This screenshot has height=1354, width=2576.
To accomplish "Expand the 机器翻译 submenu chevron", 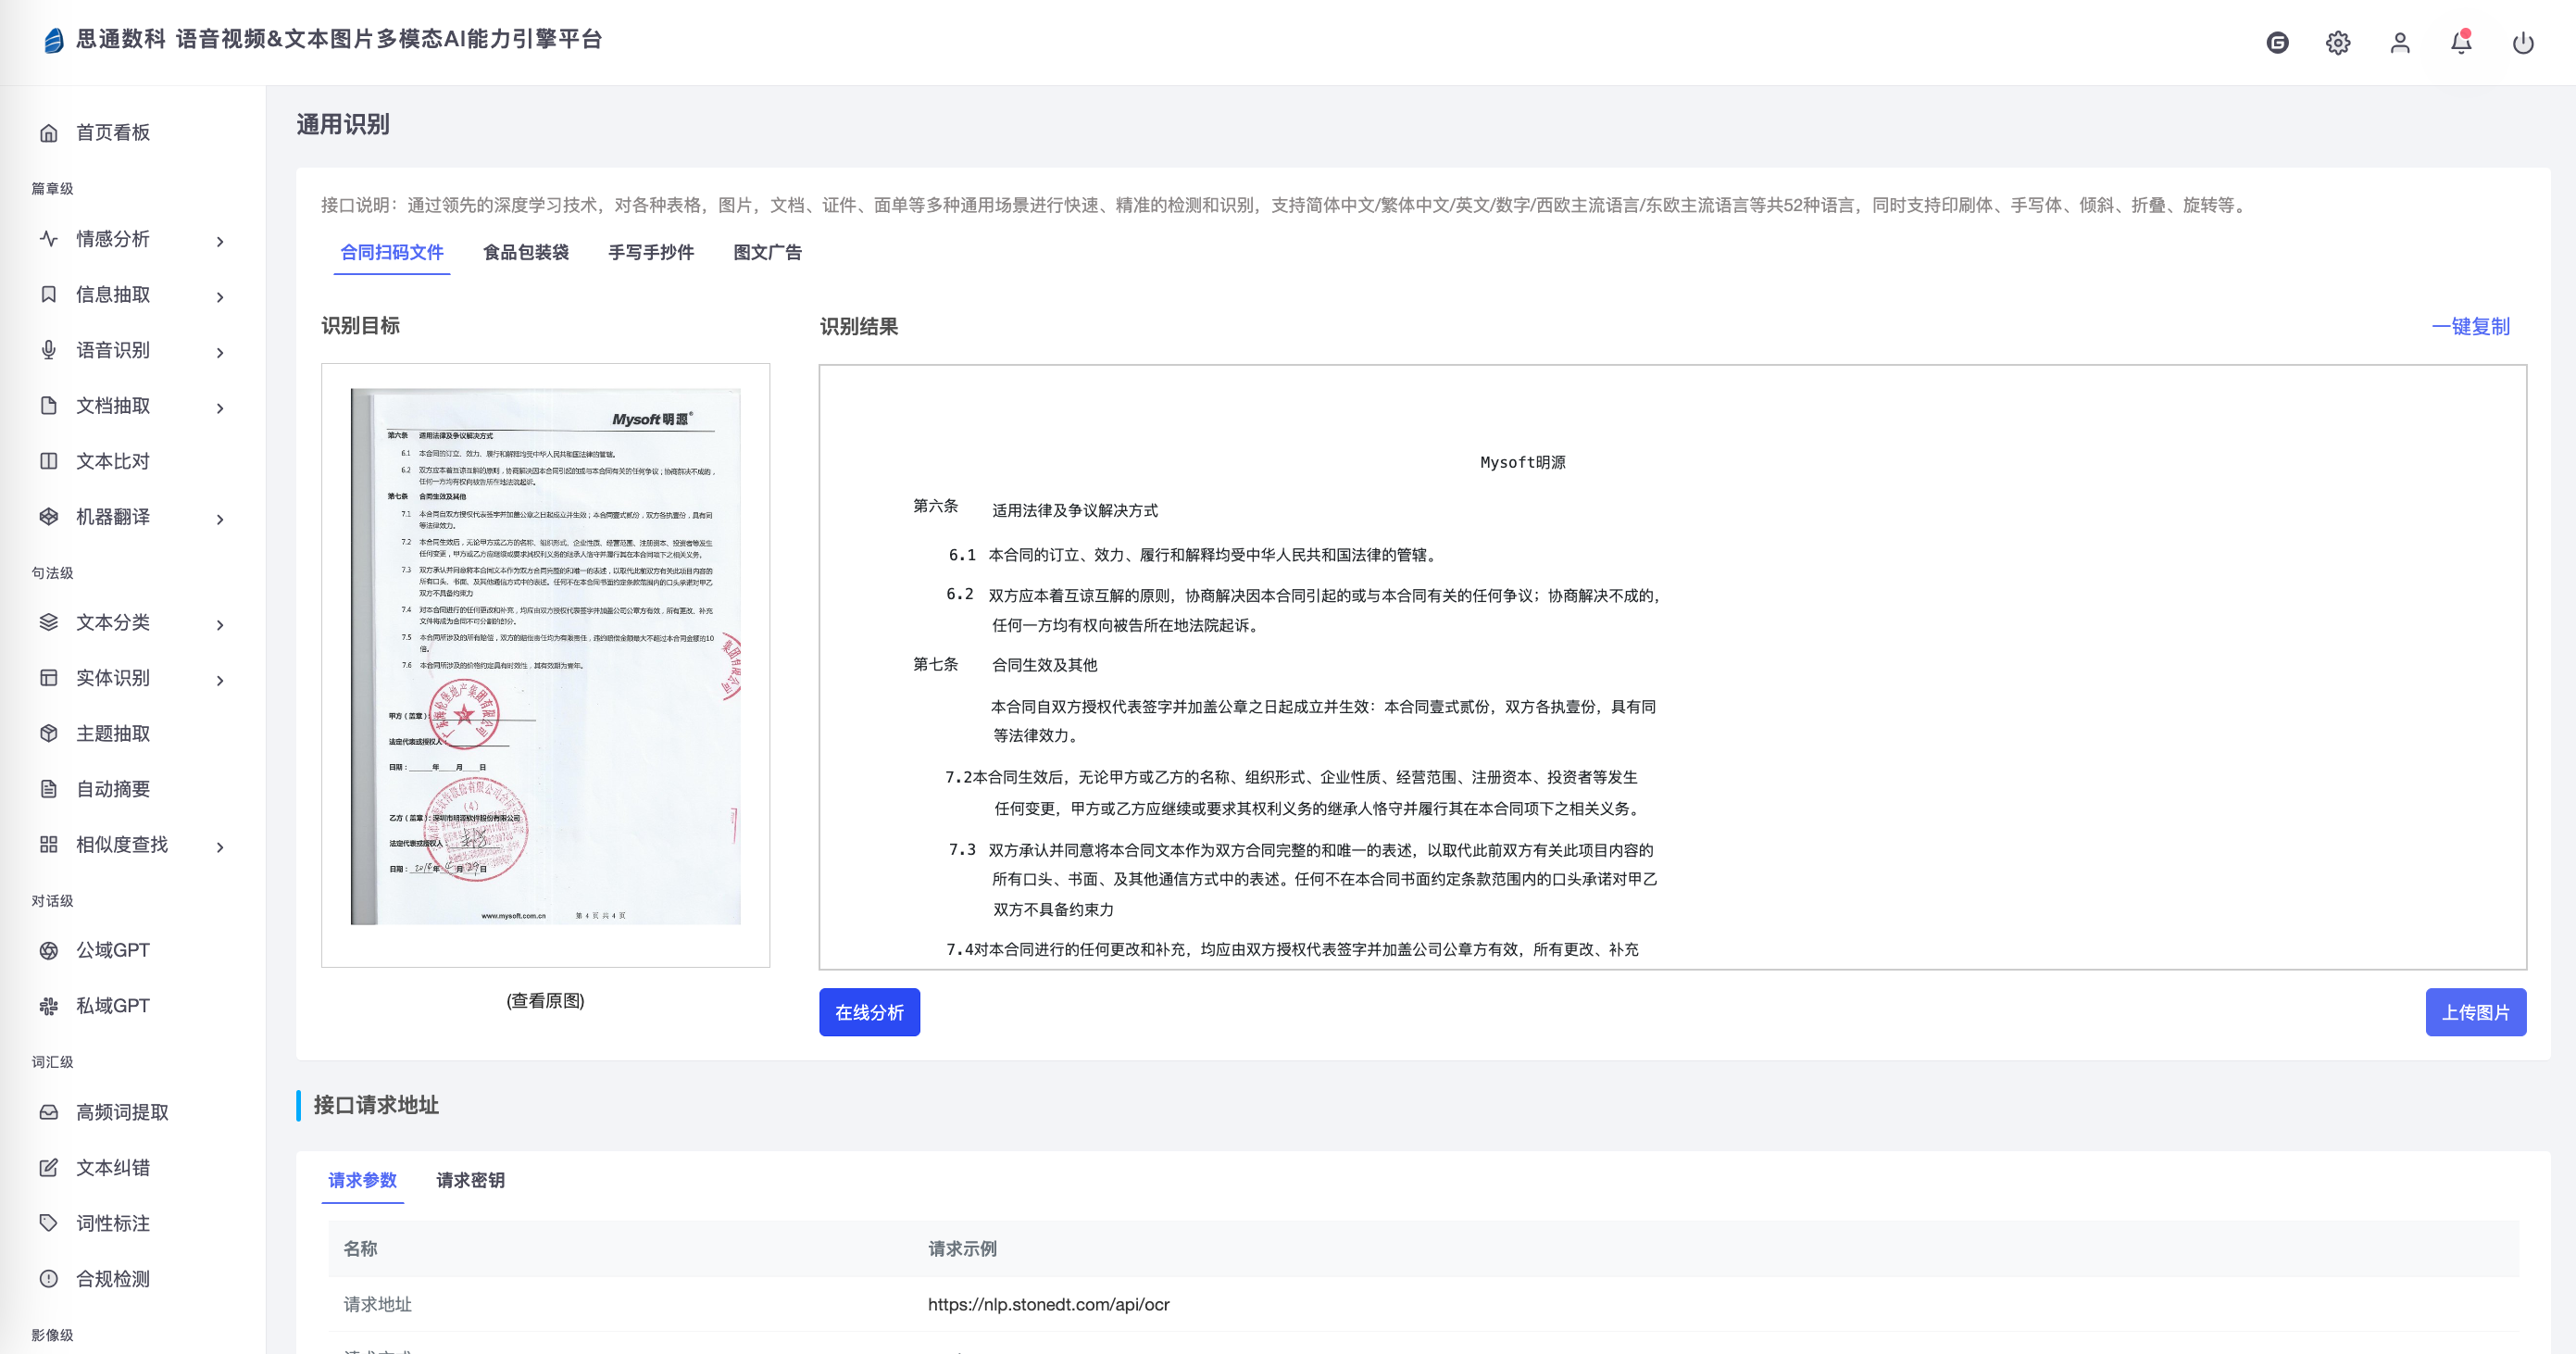I will 220,519.
